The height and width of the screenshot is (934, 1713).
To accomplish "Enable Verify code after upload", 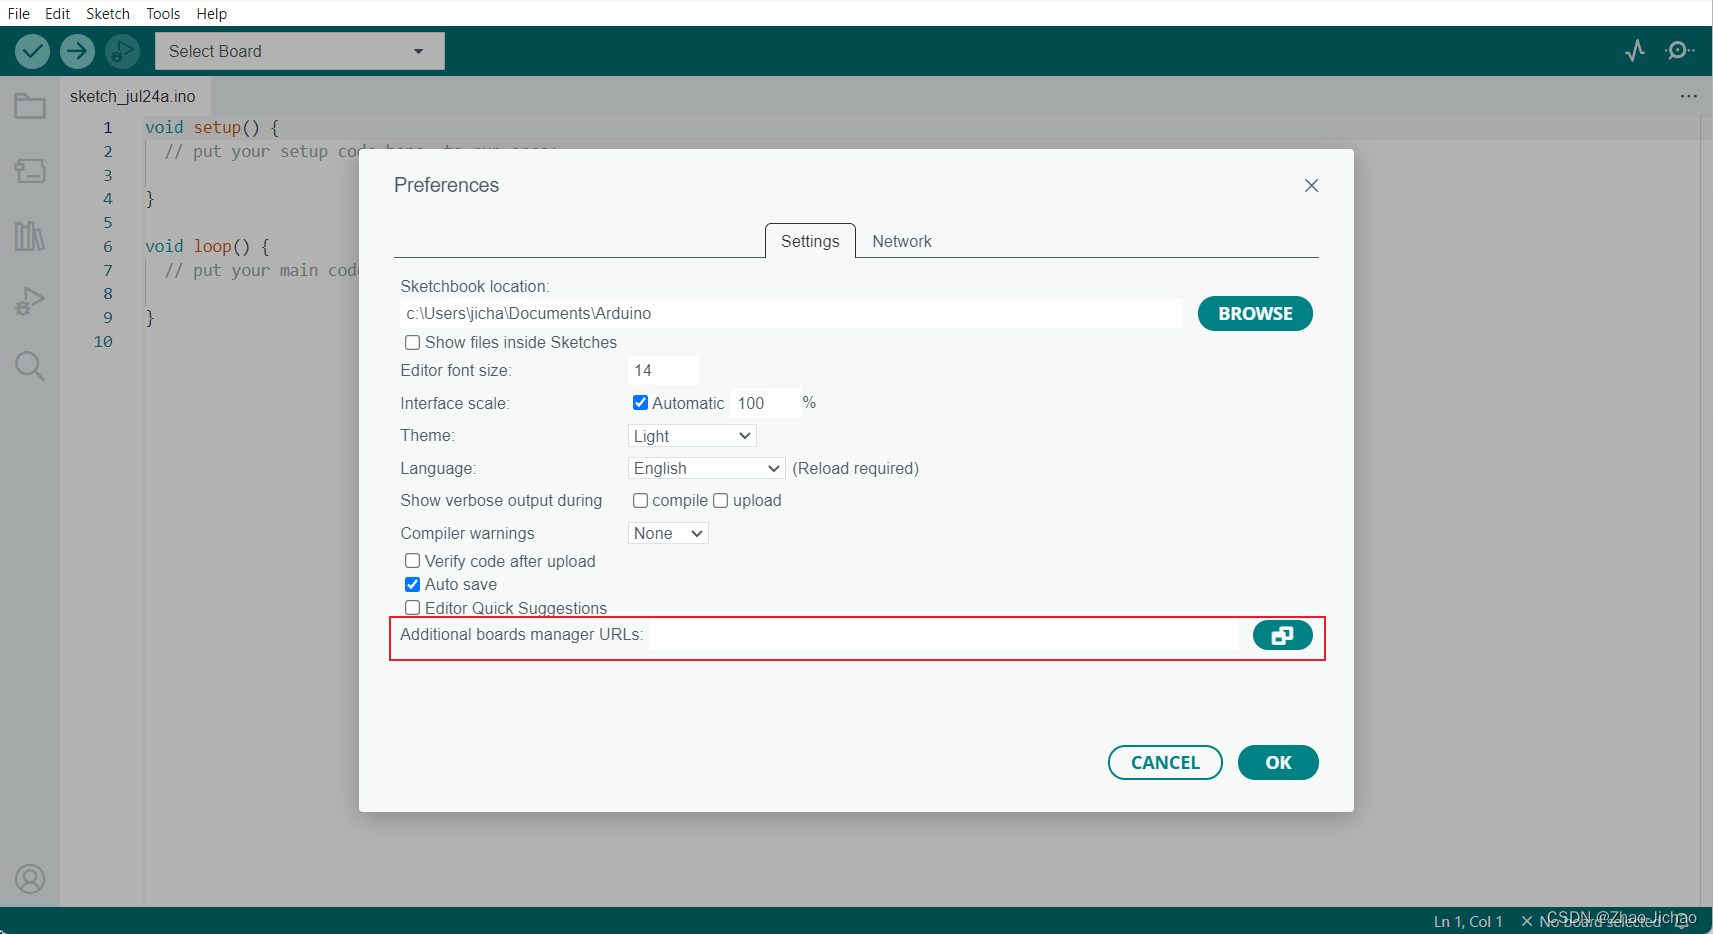I will 412,561.
